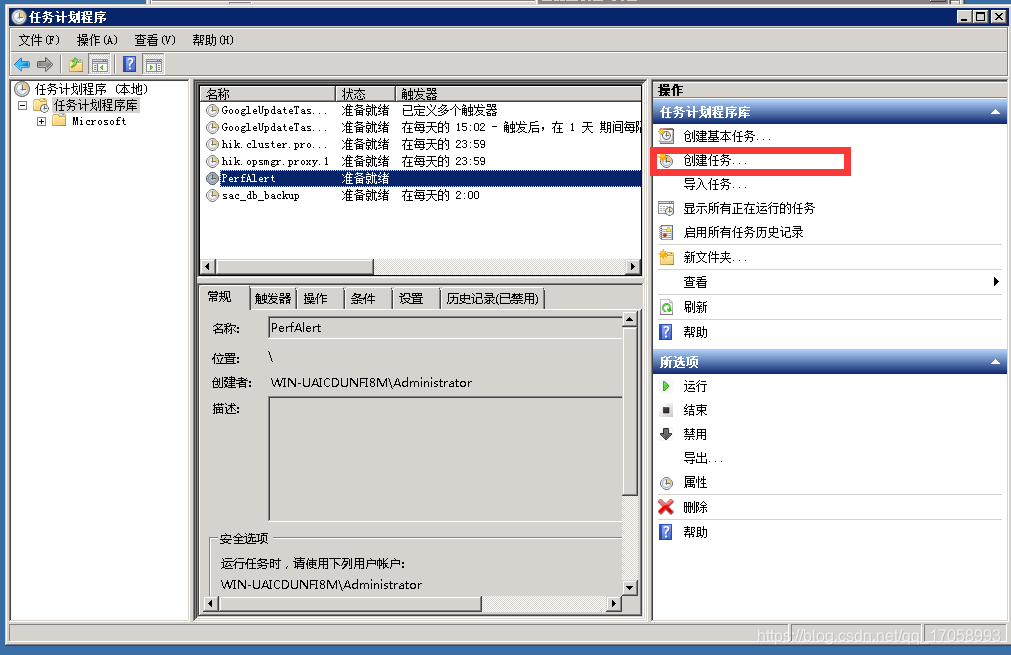Screen dimensions: 1011x655
Task: Click the 显示所有正在运行的任务 icon
Action: point(666,208)
